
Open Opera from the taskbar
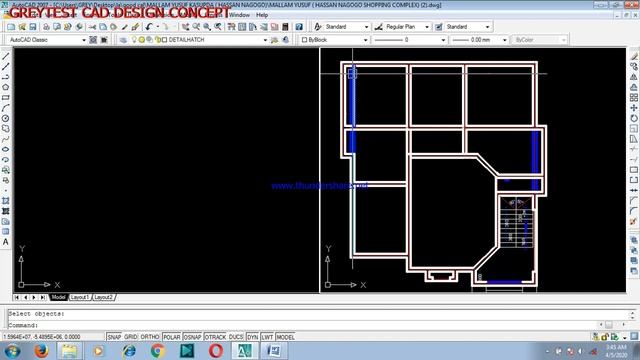point(216,351)
